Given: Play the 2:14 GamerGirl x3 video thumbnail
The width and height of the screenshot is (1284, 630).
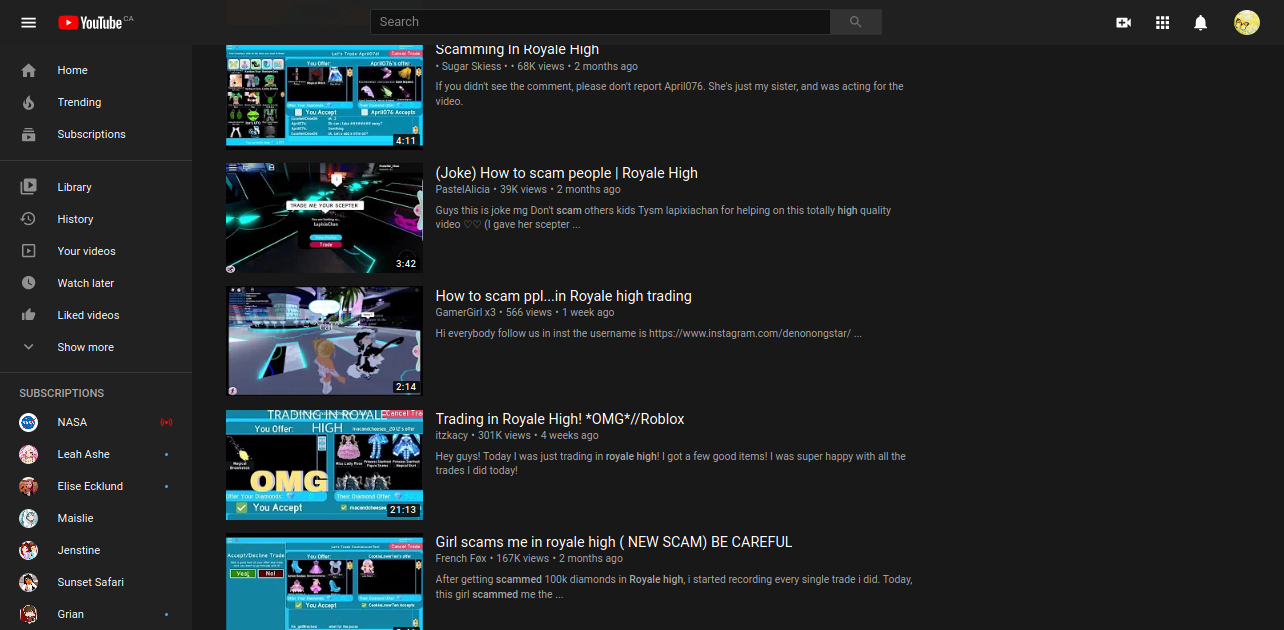Looking at the screenshot, I should click(324, 341).
